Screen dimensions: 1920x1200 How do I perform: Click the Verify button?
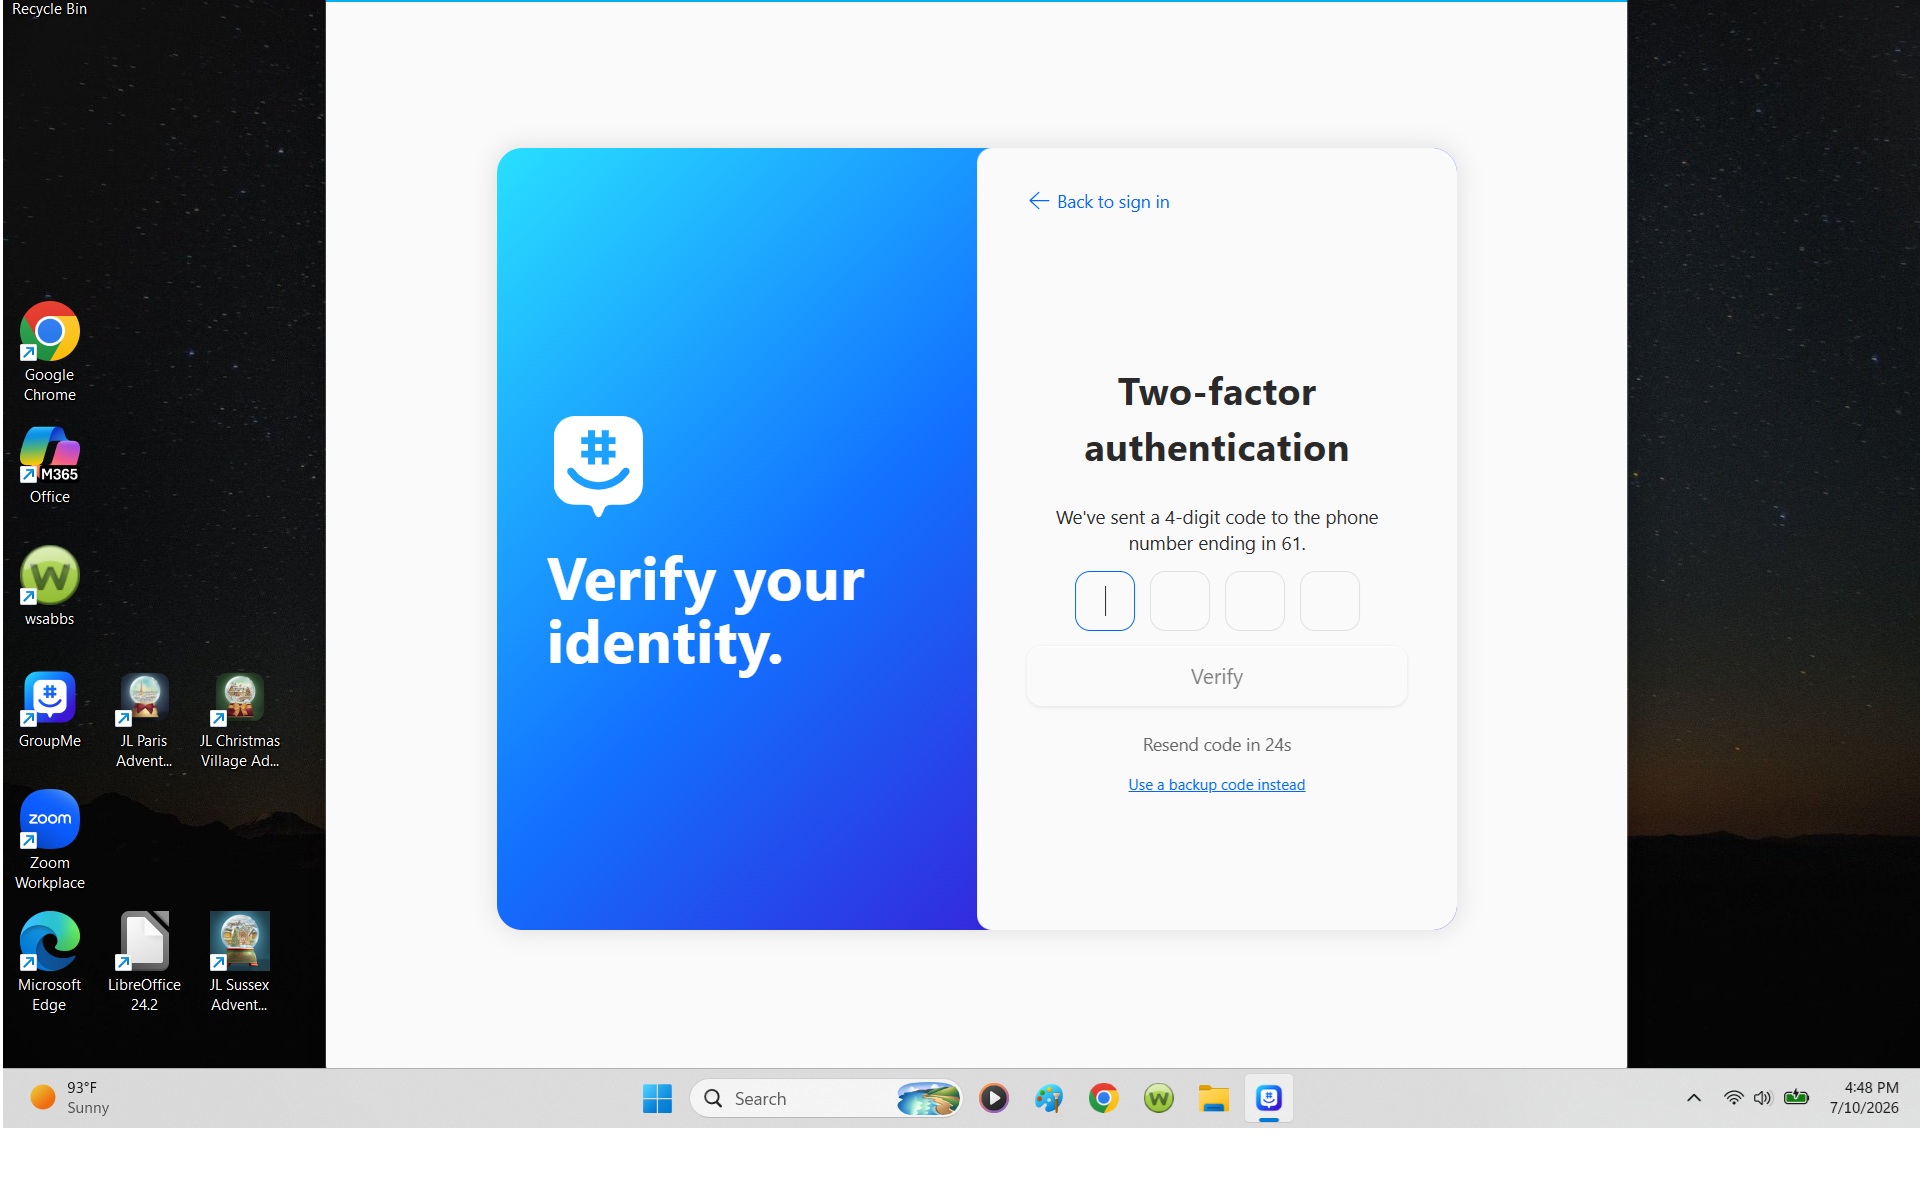[1216, 677]
